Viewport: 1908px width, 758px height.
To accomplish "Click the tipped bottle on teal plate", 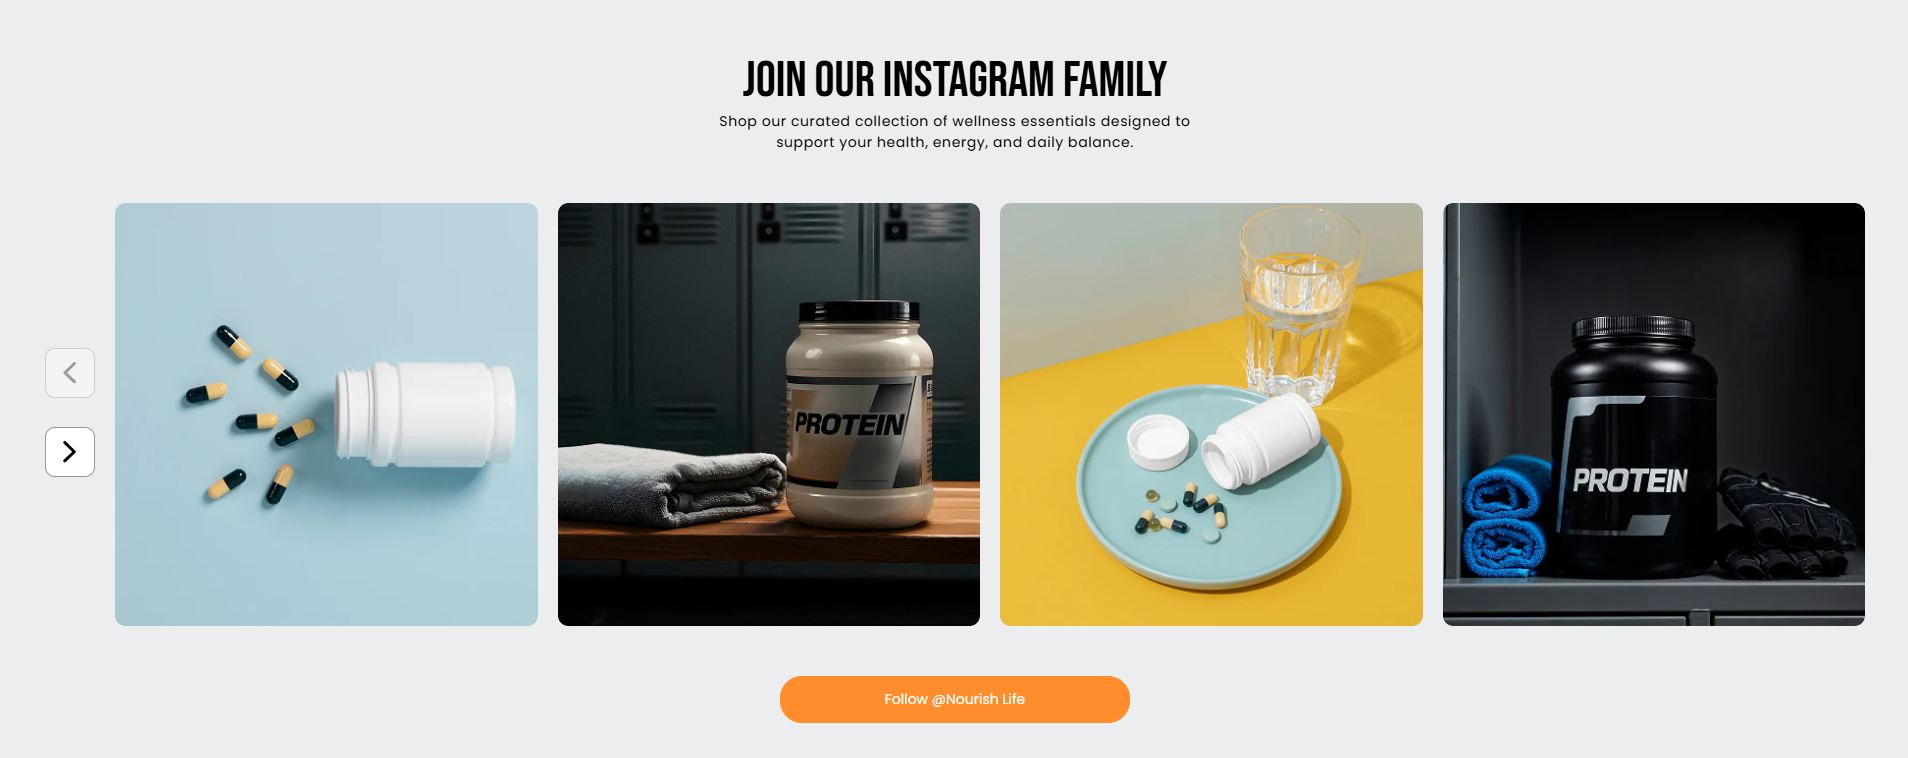I will pos(1260,441).
